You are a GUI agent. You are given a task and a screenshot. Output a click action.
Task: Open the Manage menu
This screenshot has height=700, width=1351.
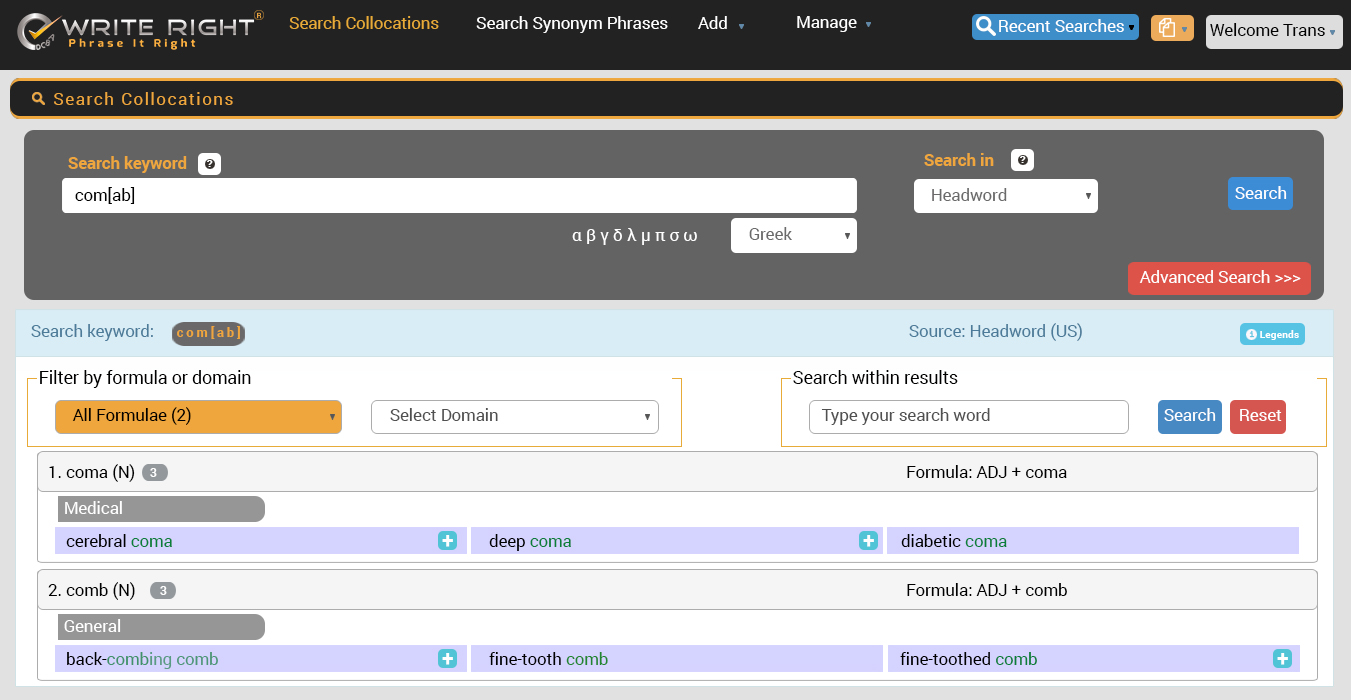(x=832, y=23)
